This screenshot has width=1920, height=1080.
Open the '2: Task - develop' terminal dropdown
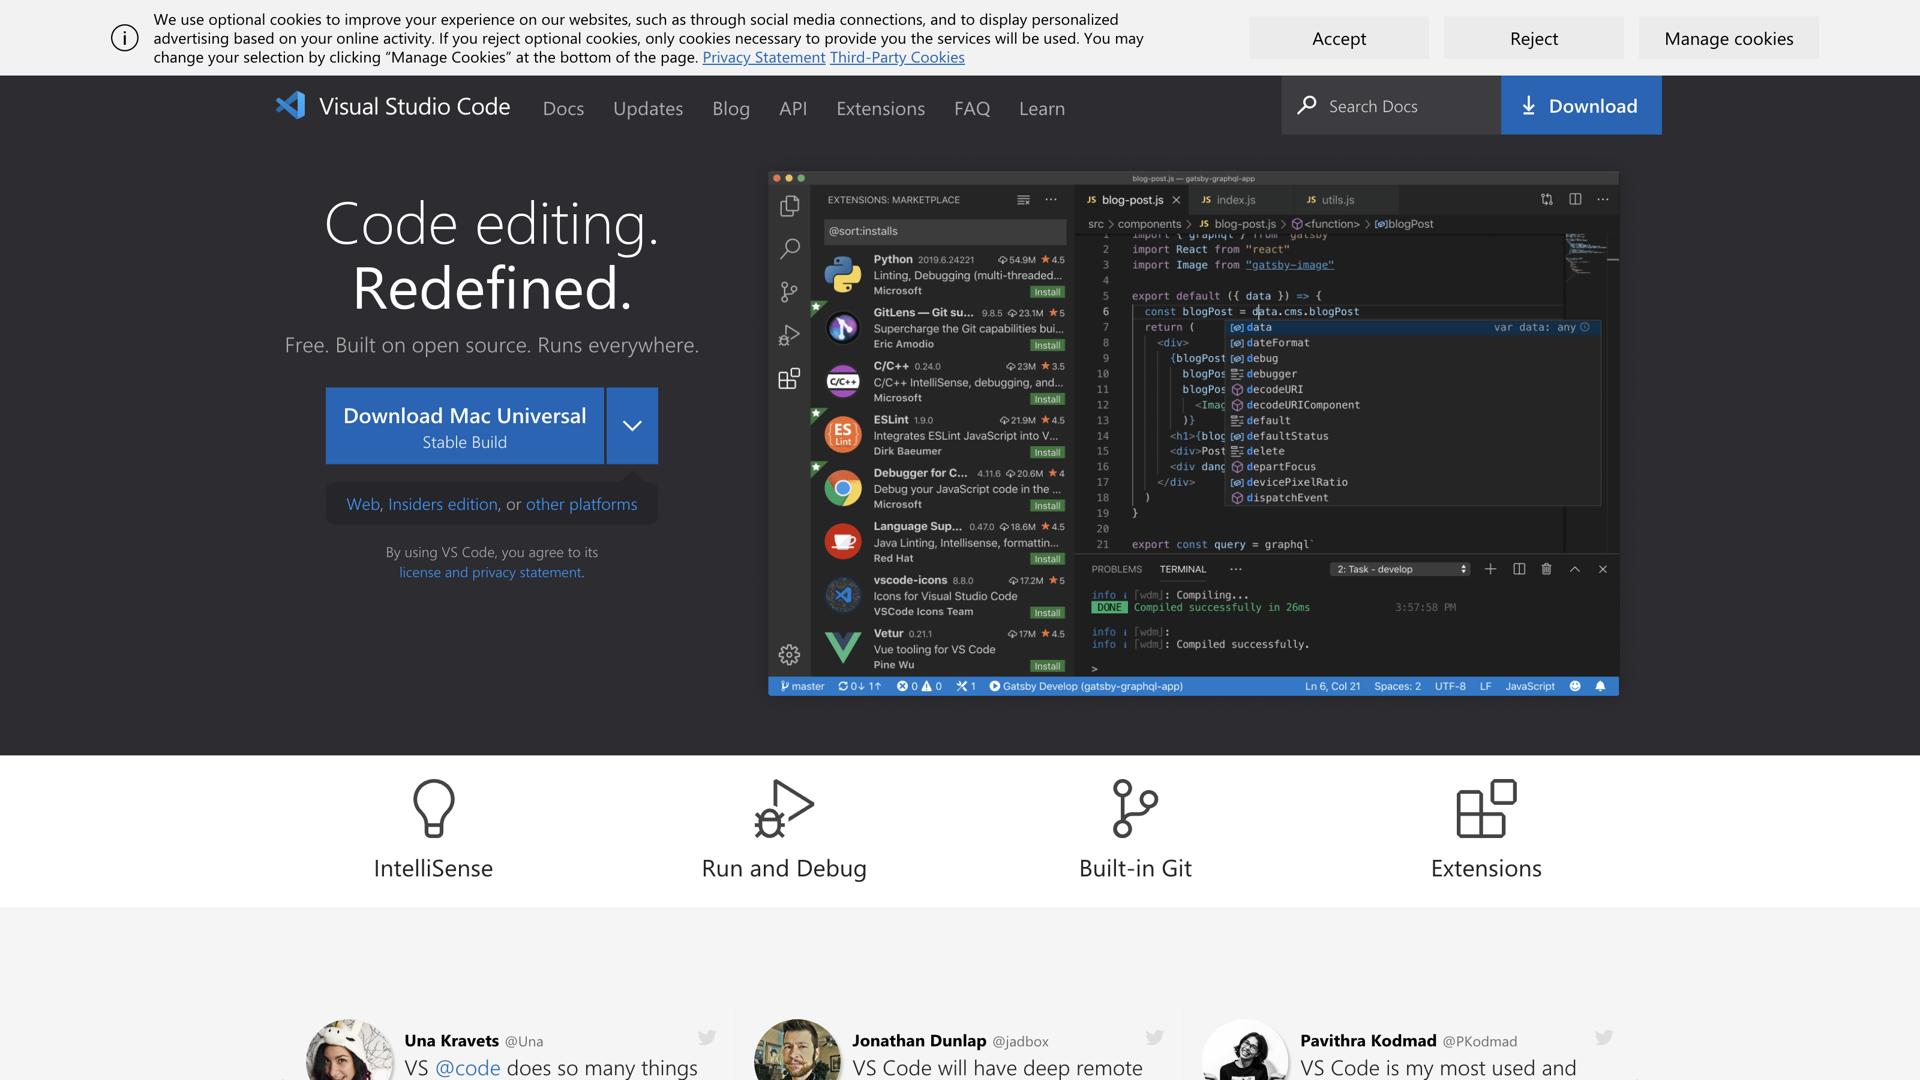[x=1399, y=568]
